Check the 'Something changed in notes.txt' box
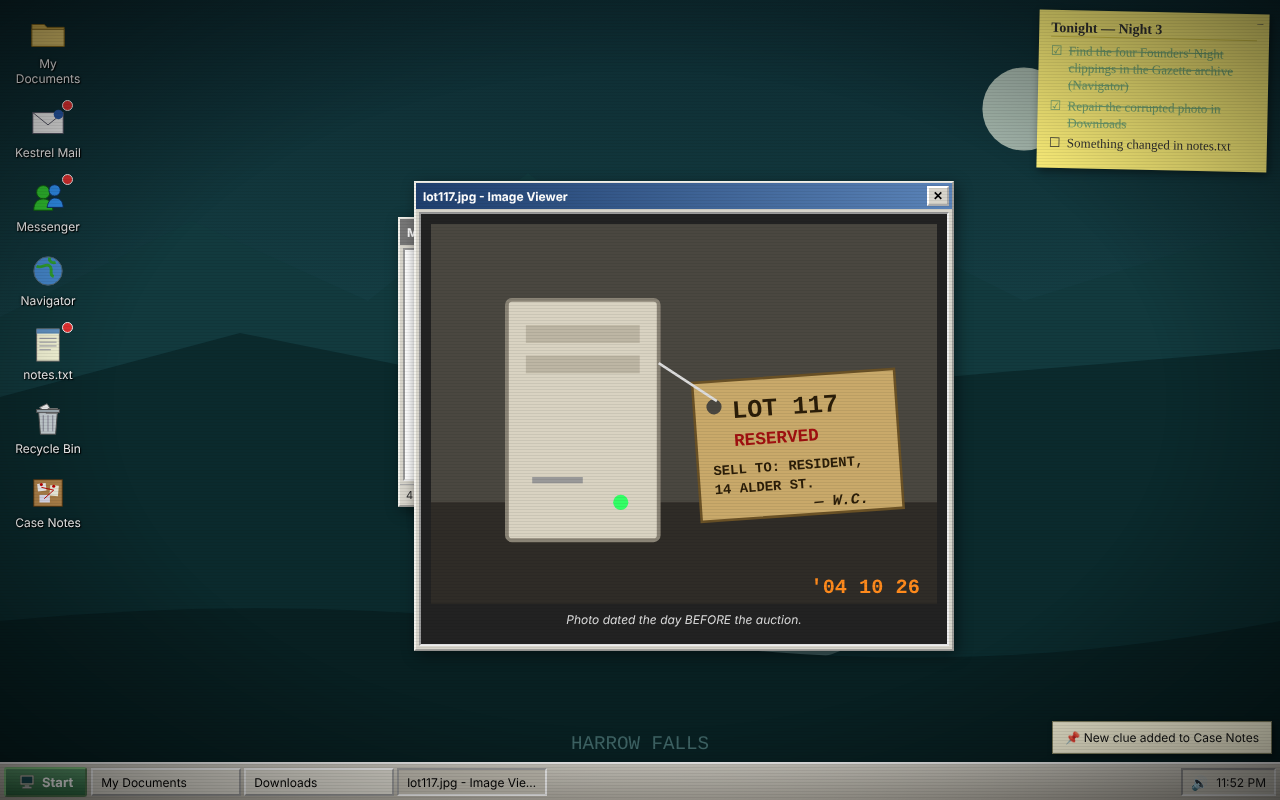 [1054, 142]
